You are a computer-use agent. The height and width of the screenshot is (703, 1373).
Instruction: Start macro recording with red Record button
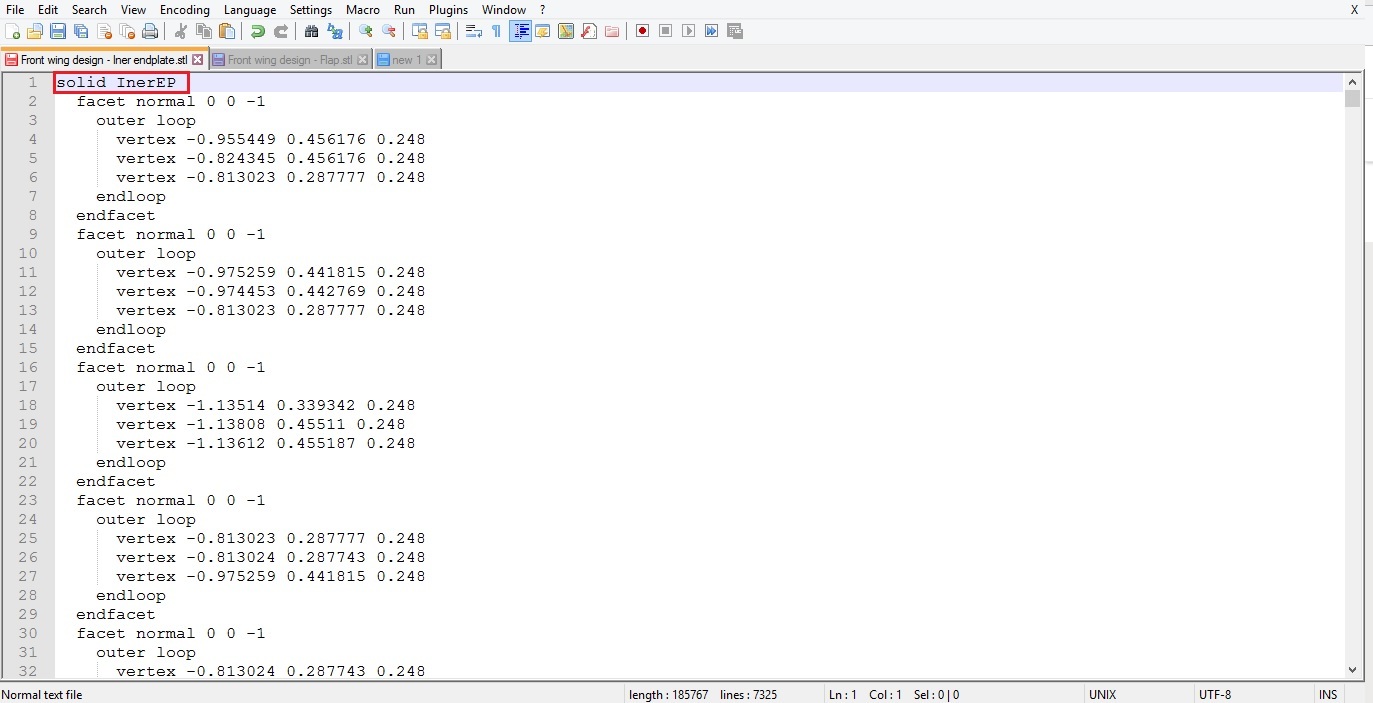click(642, 31)
